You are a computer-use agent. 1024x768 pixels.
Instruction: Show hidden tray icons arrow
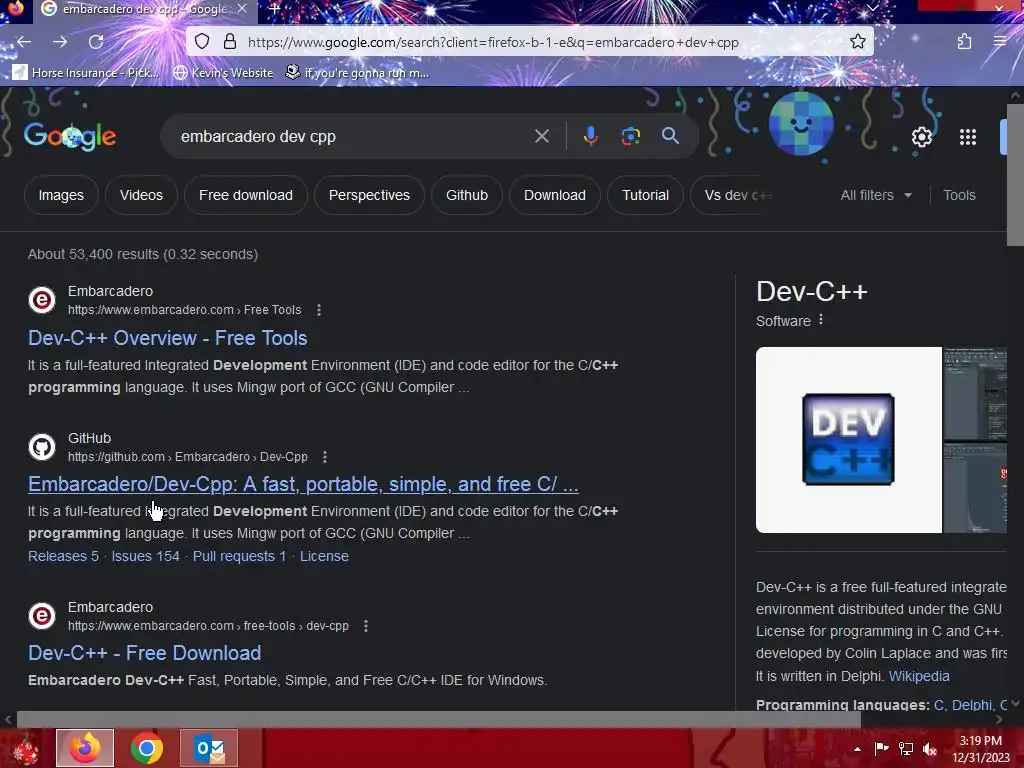pos(857,748)
